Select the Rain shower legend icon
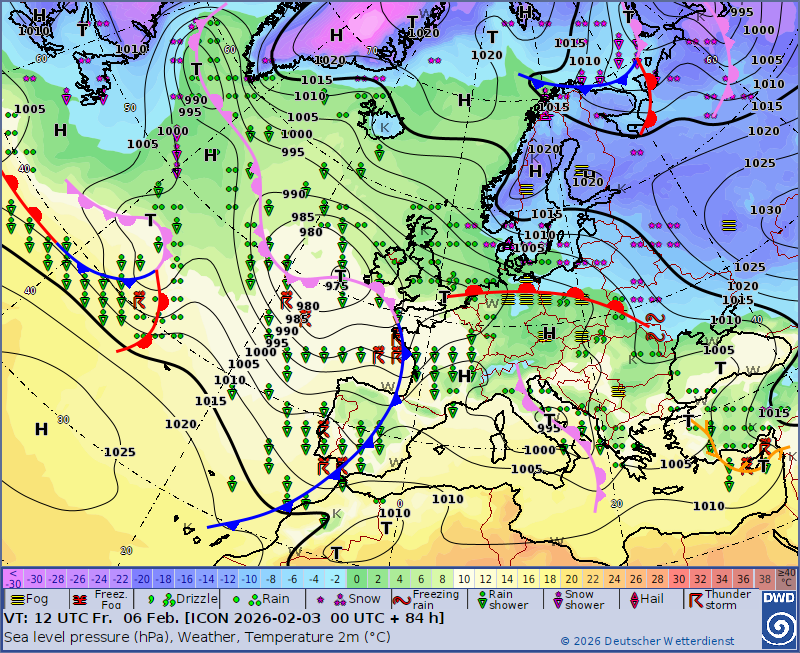The image size is (800, 653). [x=481, y=600]
